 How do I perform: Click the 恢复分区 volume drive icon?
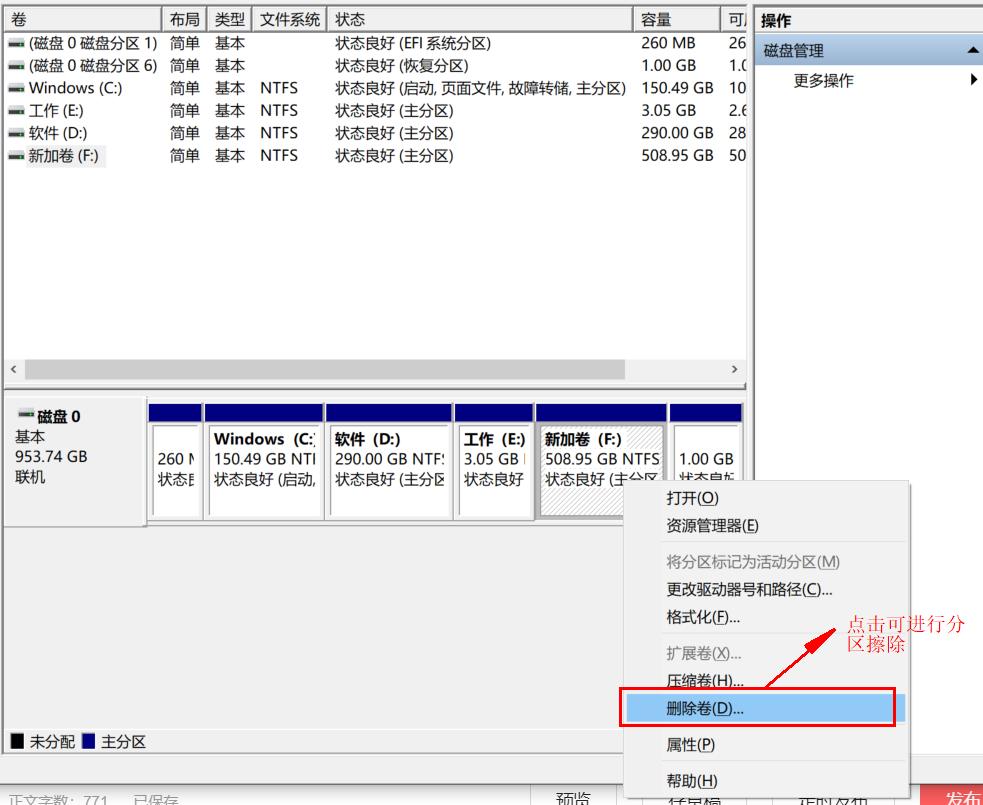coord(14,65)
